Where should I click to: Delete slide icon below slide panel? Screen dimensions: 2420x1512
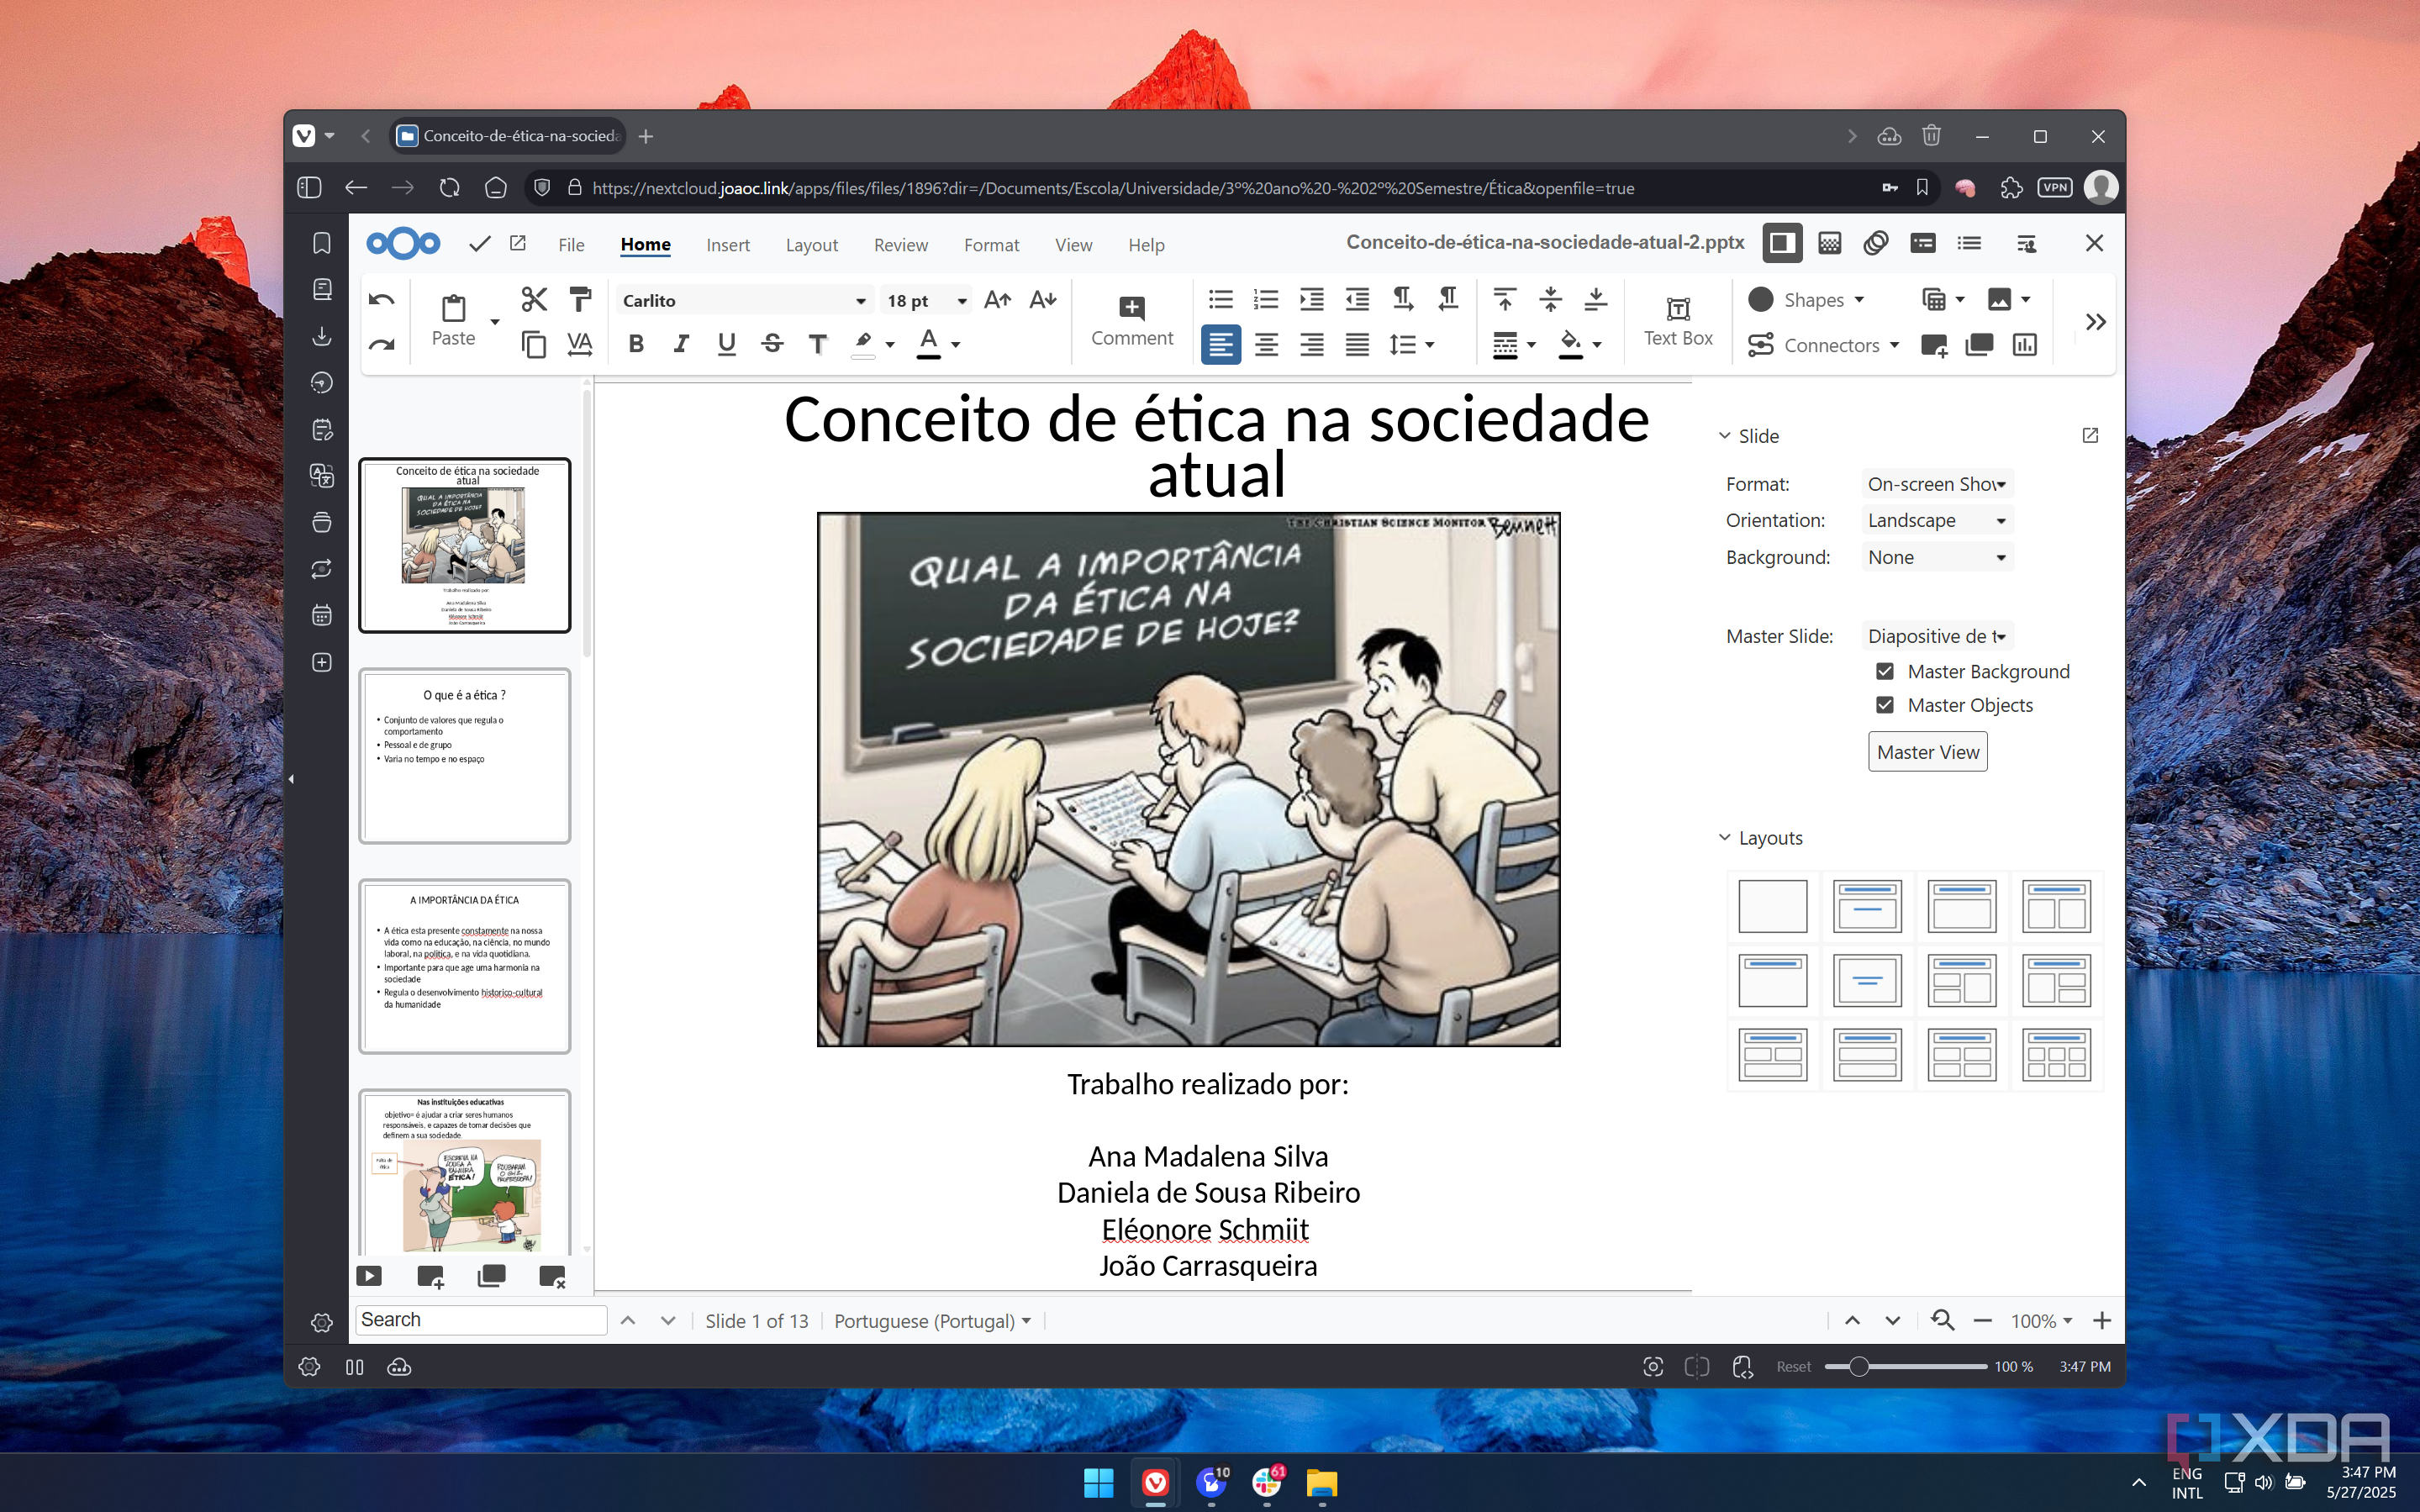click(x=552, y=1276)
